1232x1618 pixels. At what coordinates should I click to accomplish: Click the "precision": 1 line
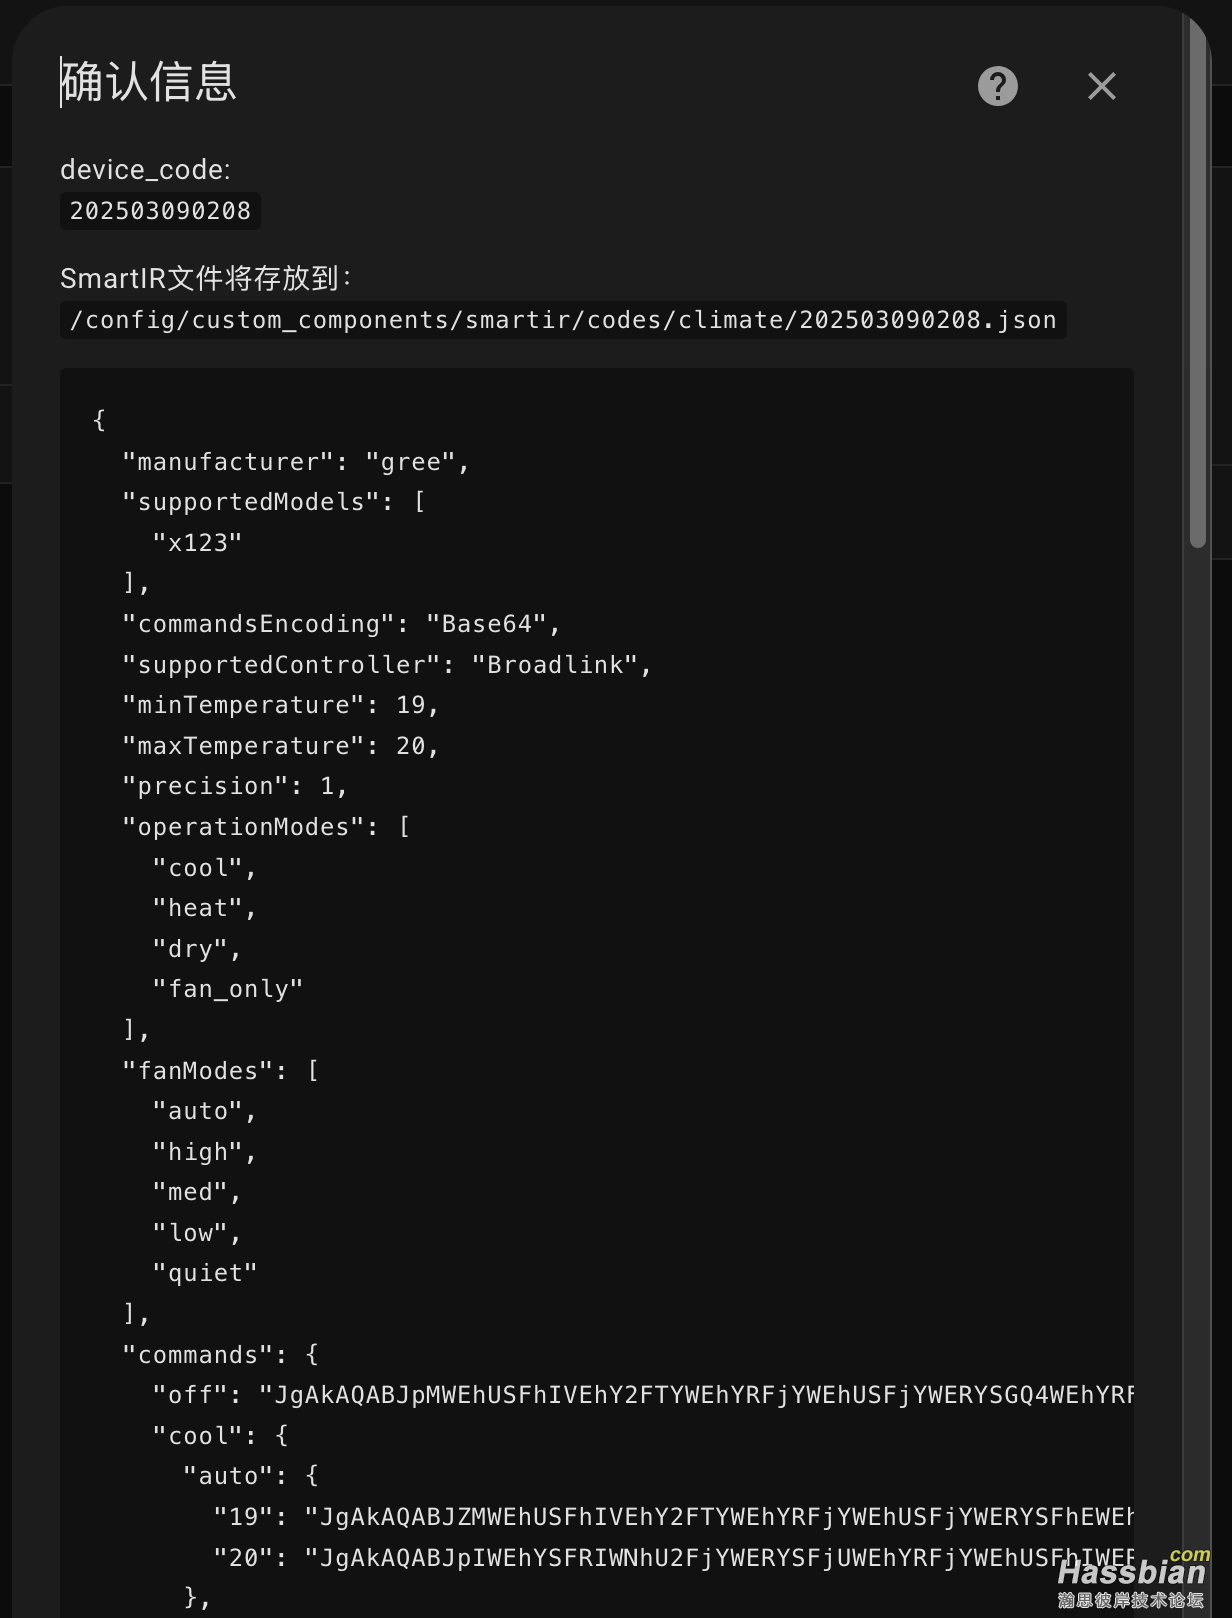point(235,786)
